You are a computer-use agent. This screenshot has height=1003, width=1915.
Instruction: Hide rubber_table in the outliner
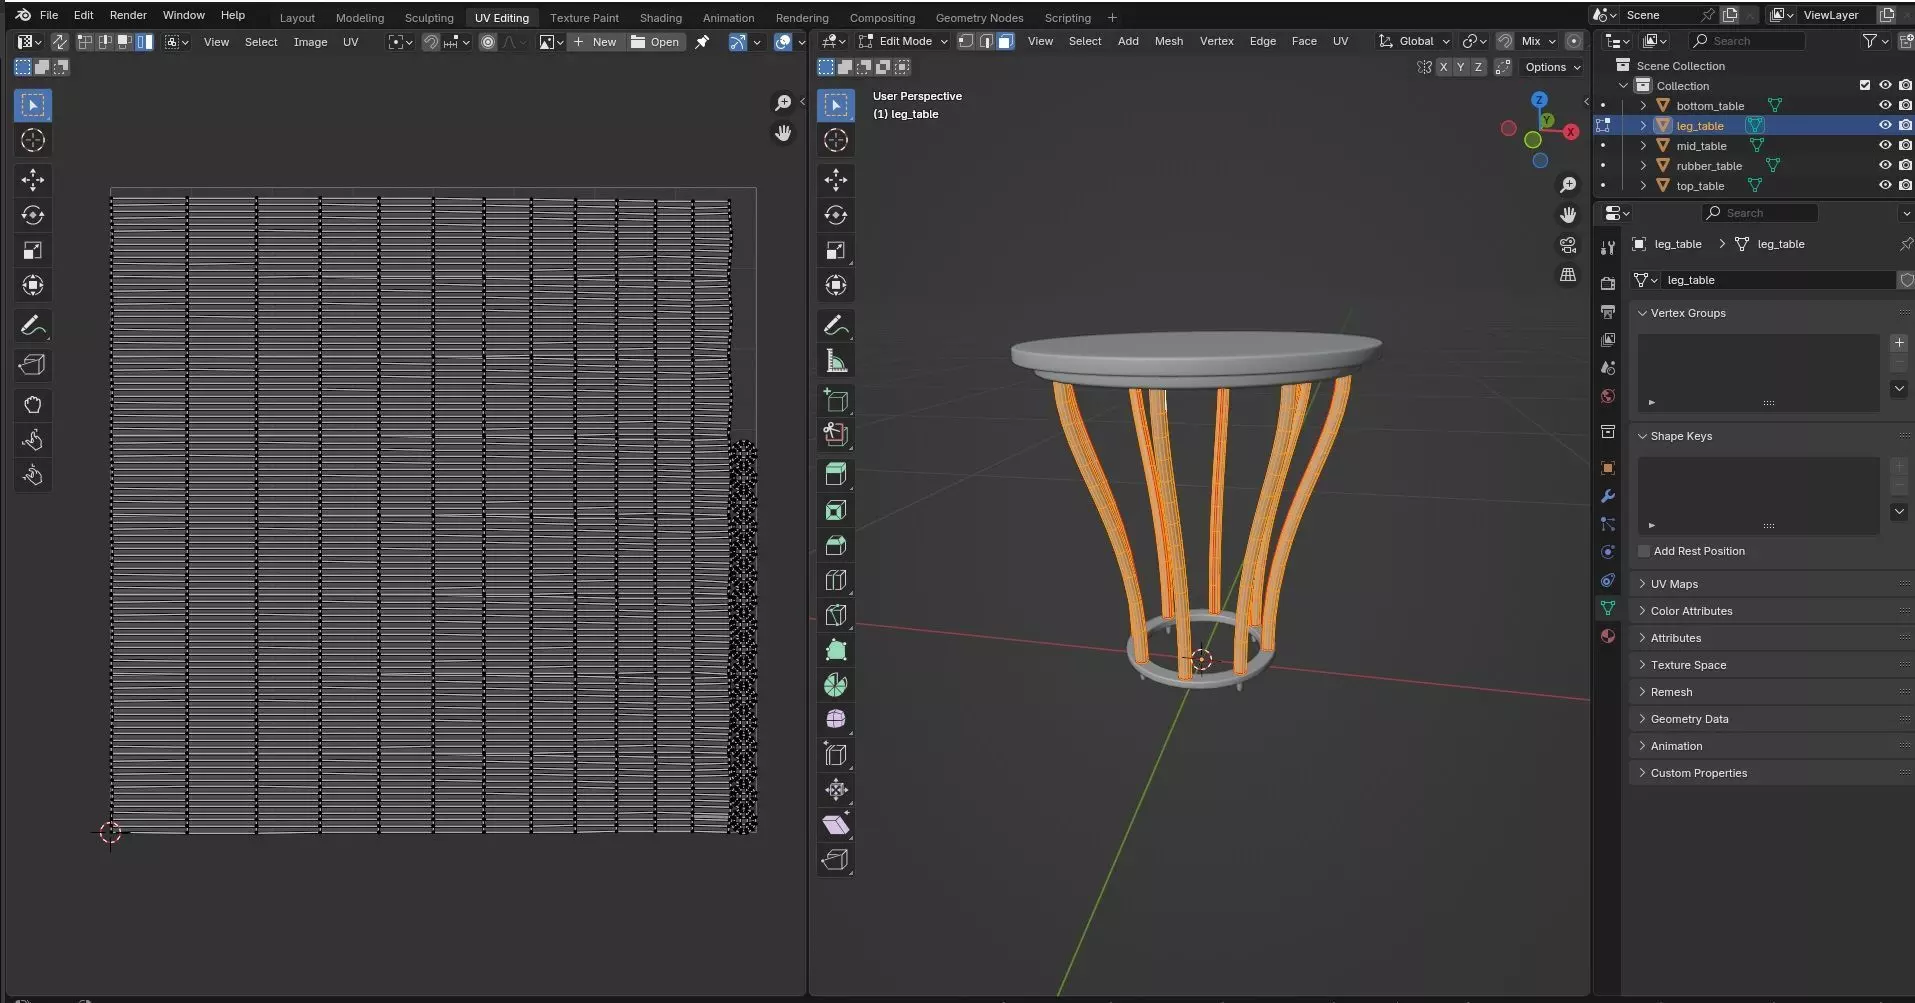point(1885,165)
